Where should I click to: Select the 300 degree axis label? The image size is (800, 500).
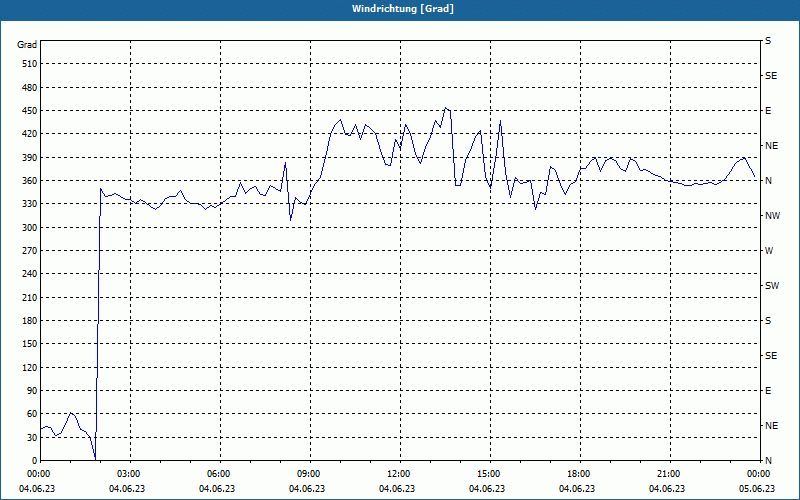[30, 228]
